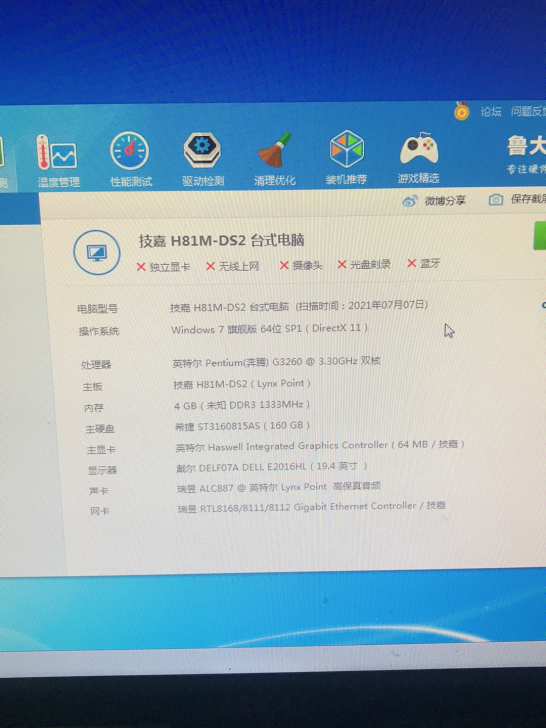Click the 摄像头 feature label
Viewport: 546px width, 728px height.
pyautogui.click(x=307, y=265)
